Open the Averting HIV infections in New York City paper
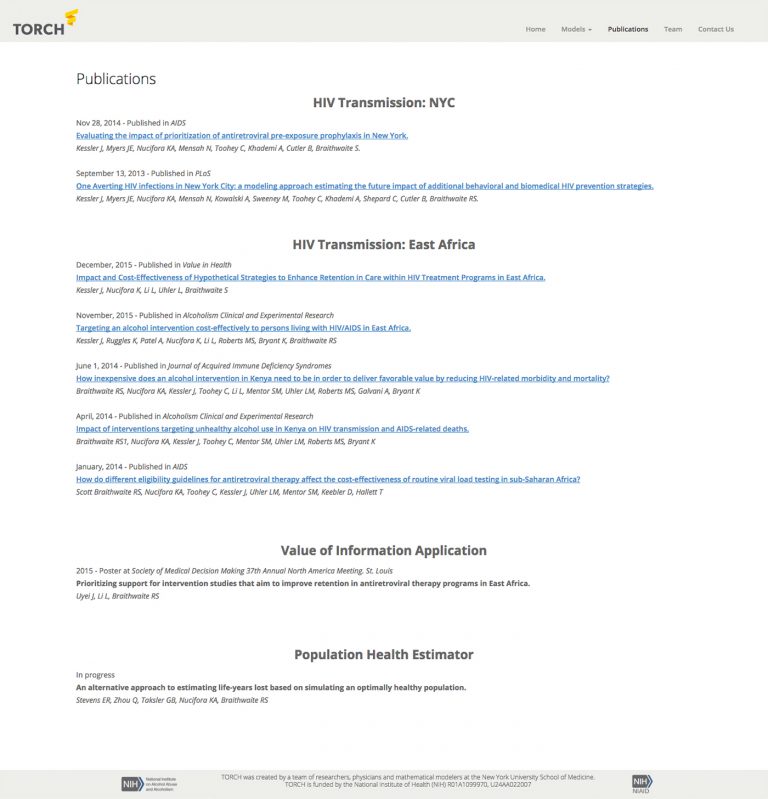768x799 pixels. [x=364, y=186]
